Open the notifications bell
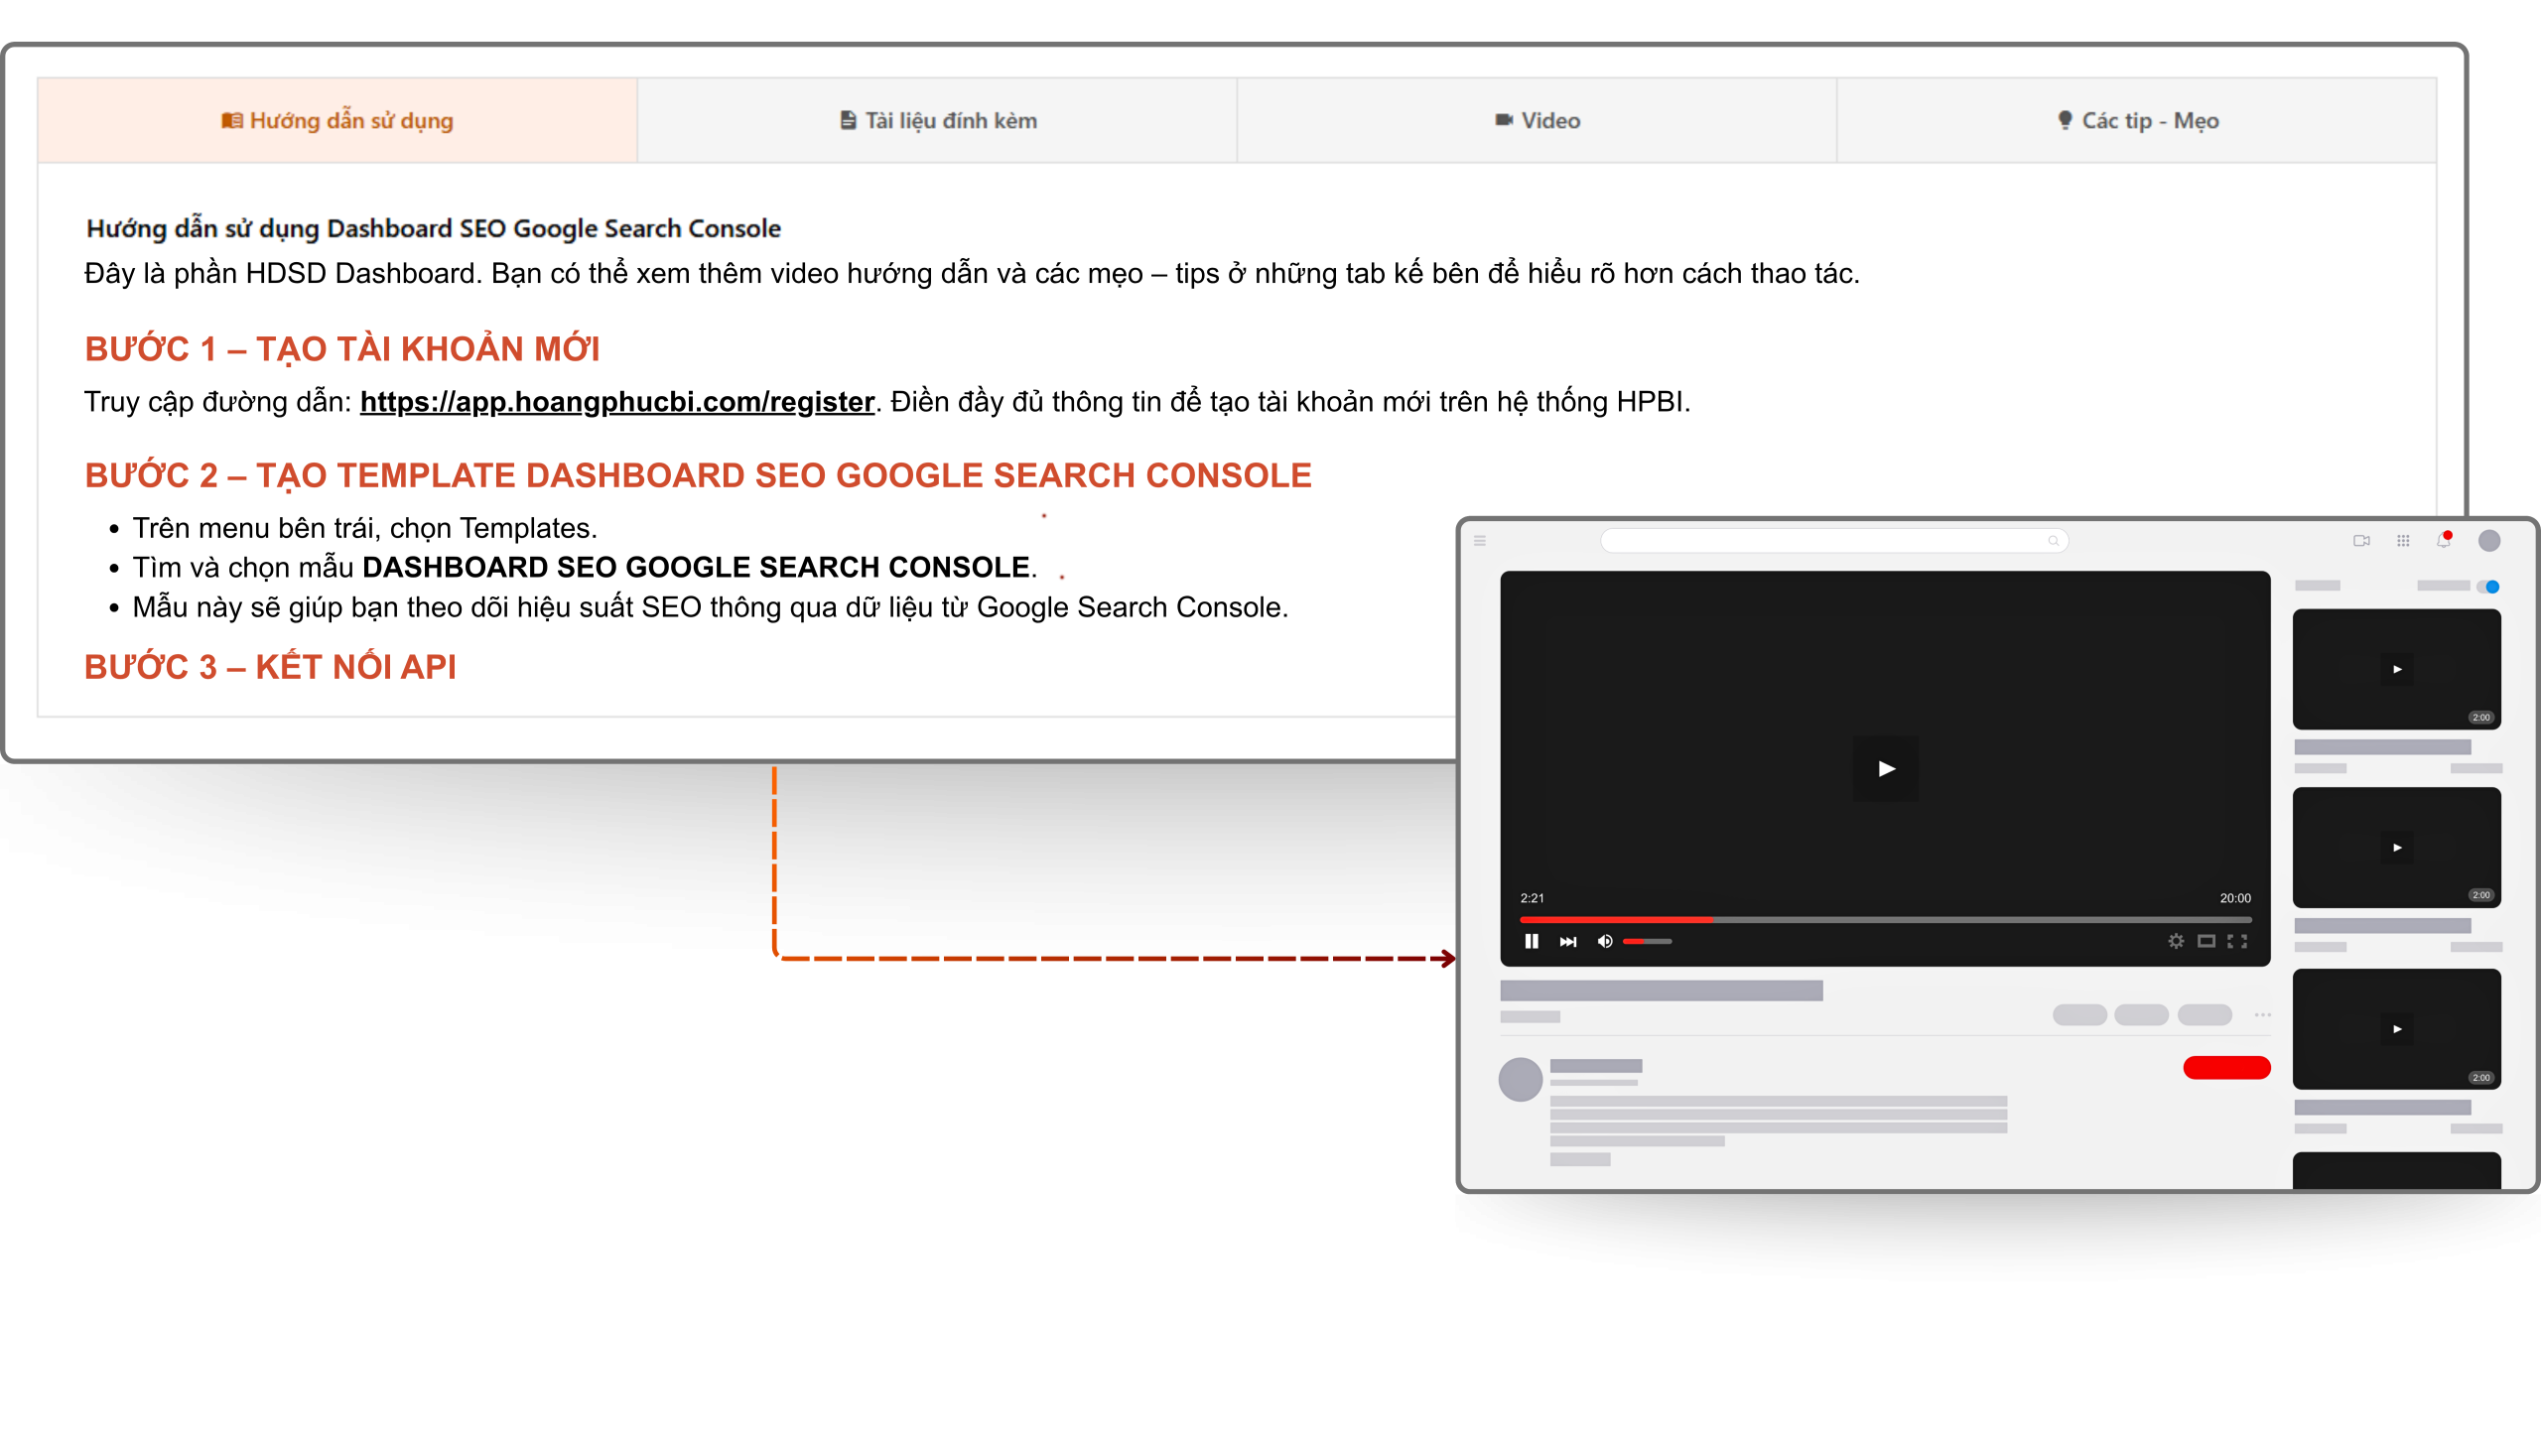The width and height of the screenshot is (2541, 1456). (2444, 541)
